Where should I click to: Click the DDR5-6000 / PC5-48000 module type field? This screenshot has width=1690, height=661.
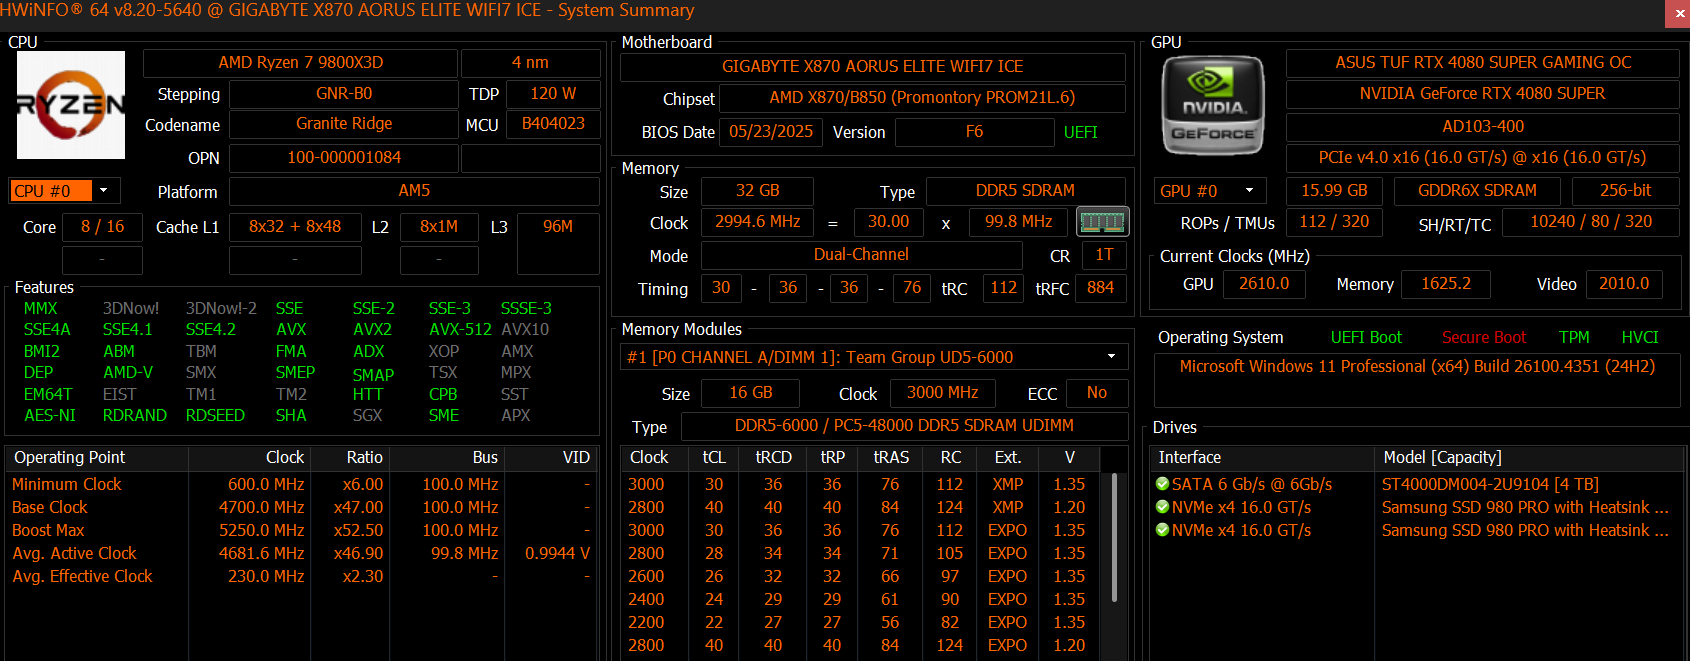coord(904,426)
